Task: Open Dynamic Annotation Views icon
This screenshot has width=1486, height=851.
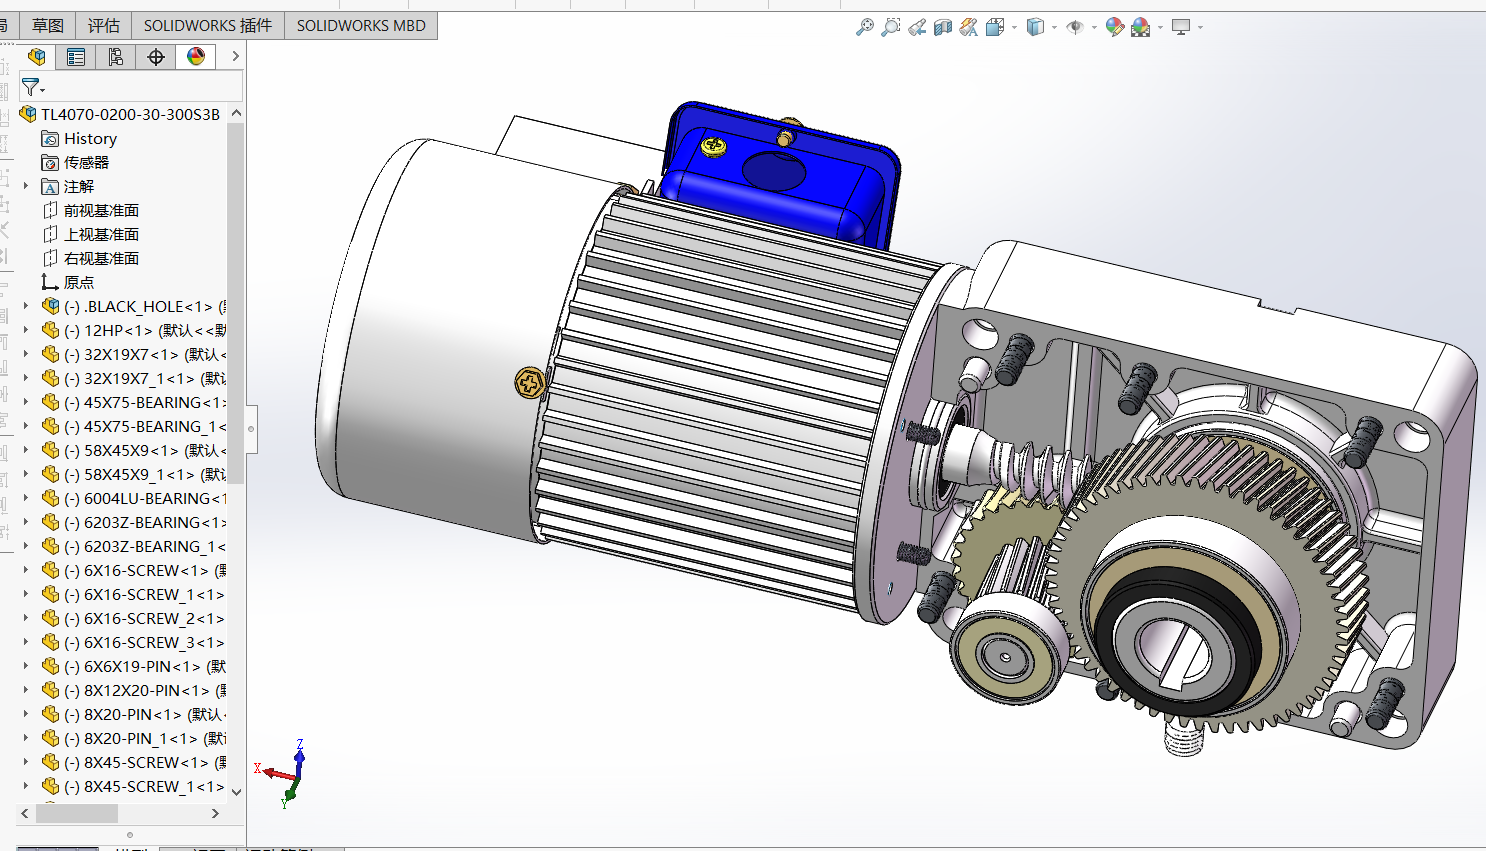Action: 969,27
